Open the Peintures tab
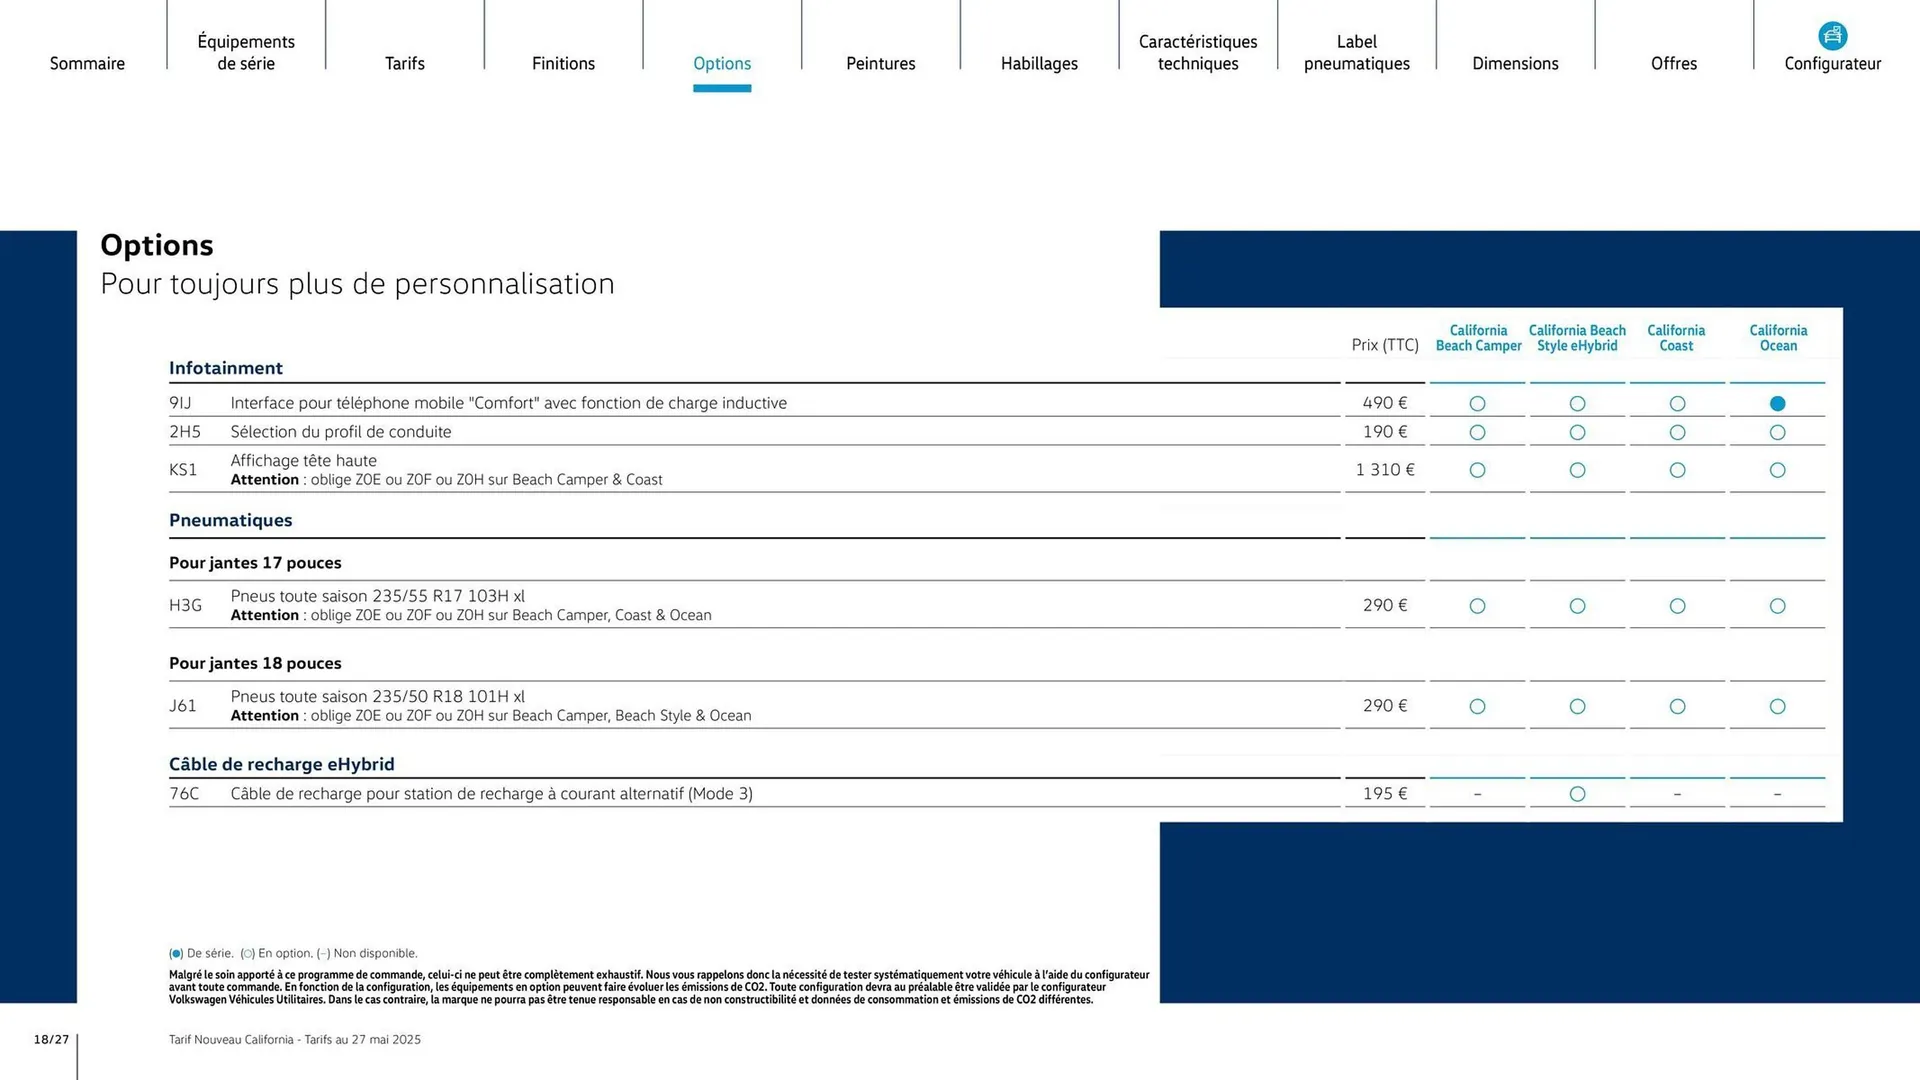Viewport: 1920px width, 1080px height. 880,63
